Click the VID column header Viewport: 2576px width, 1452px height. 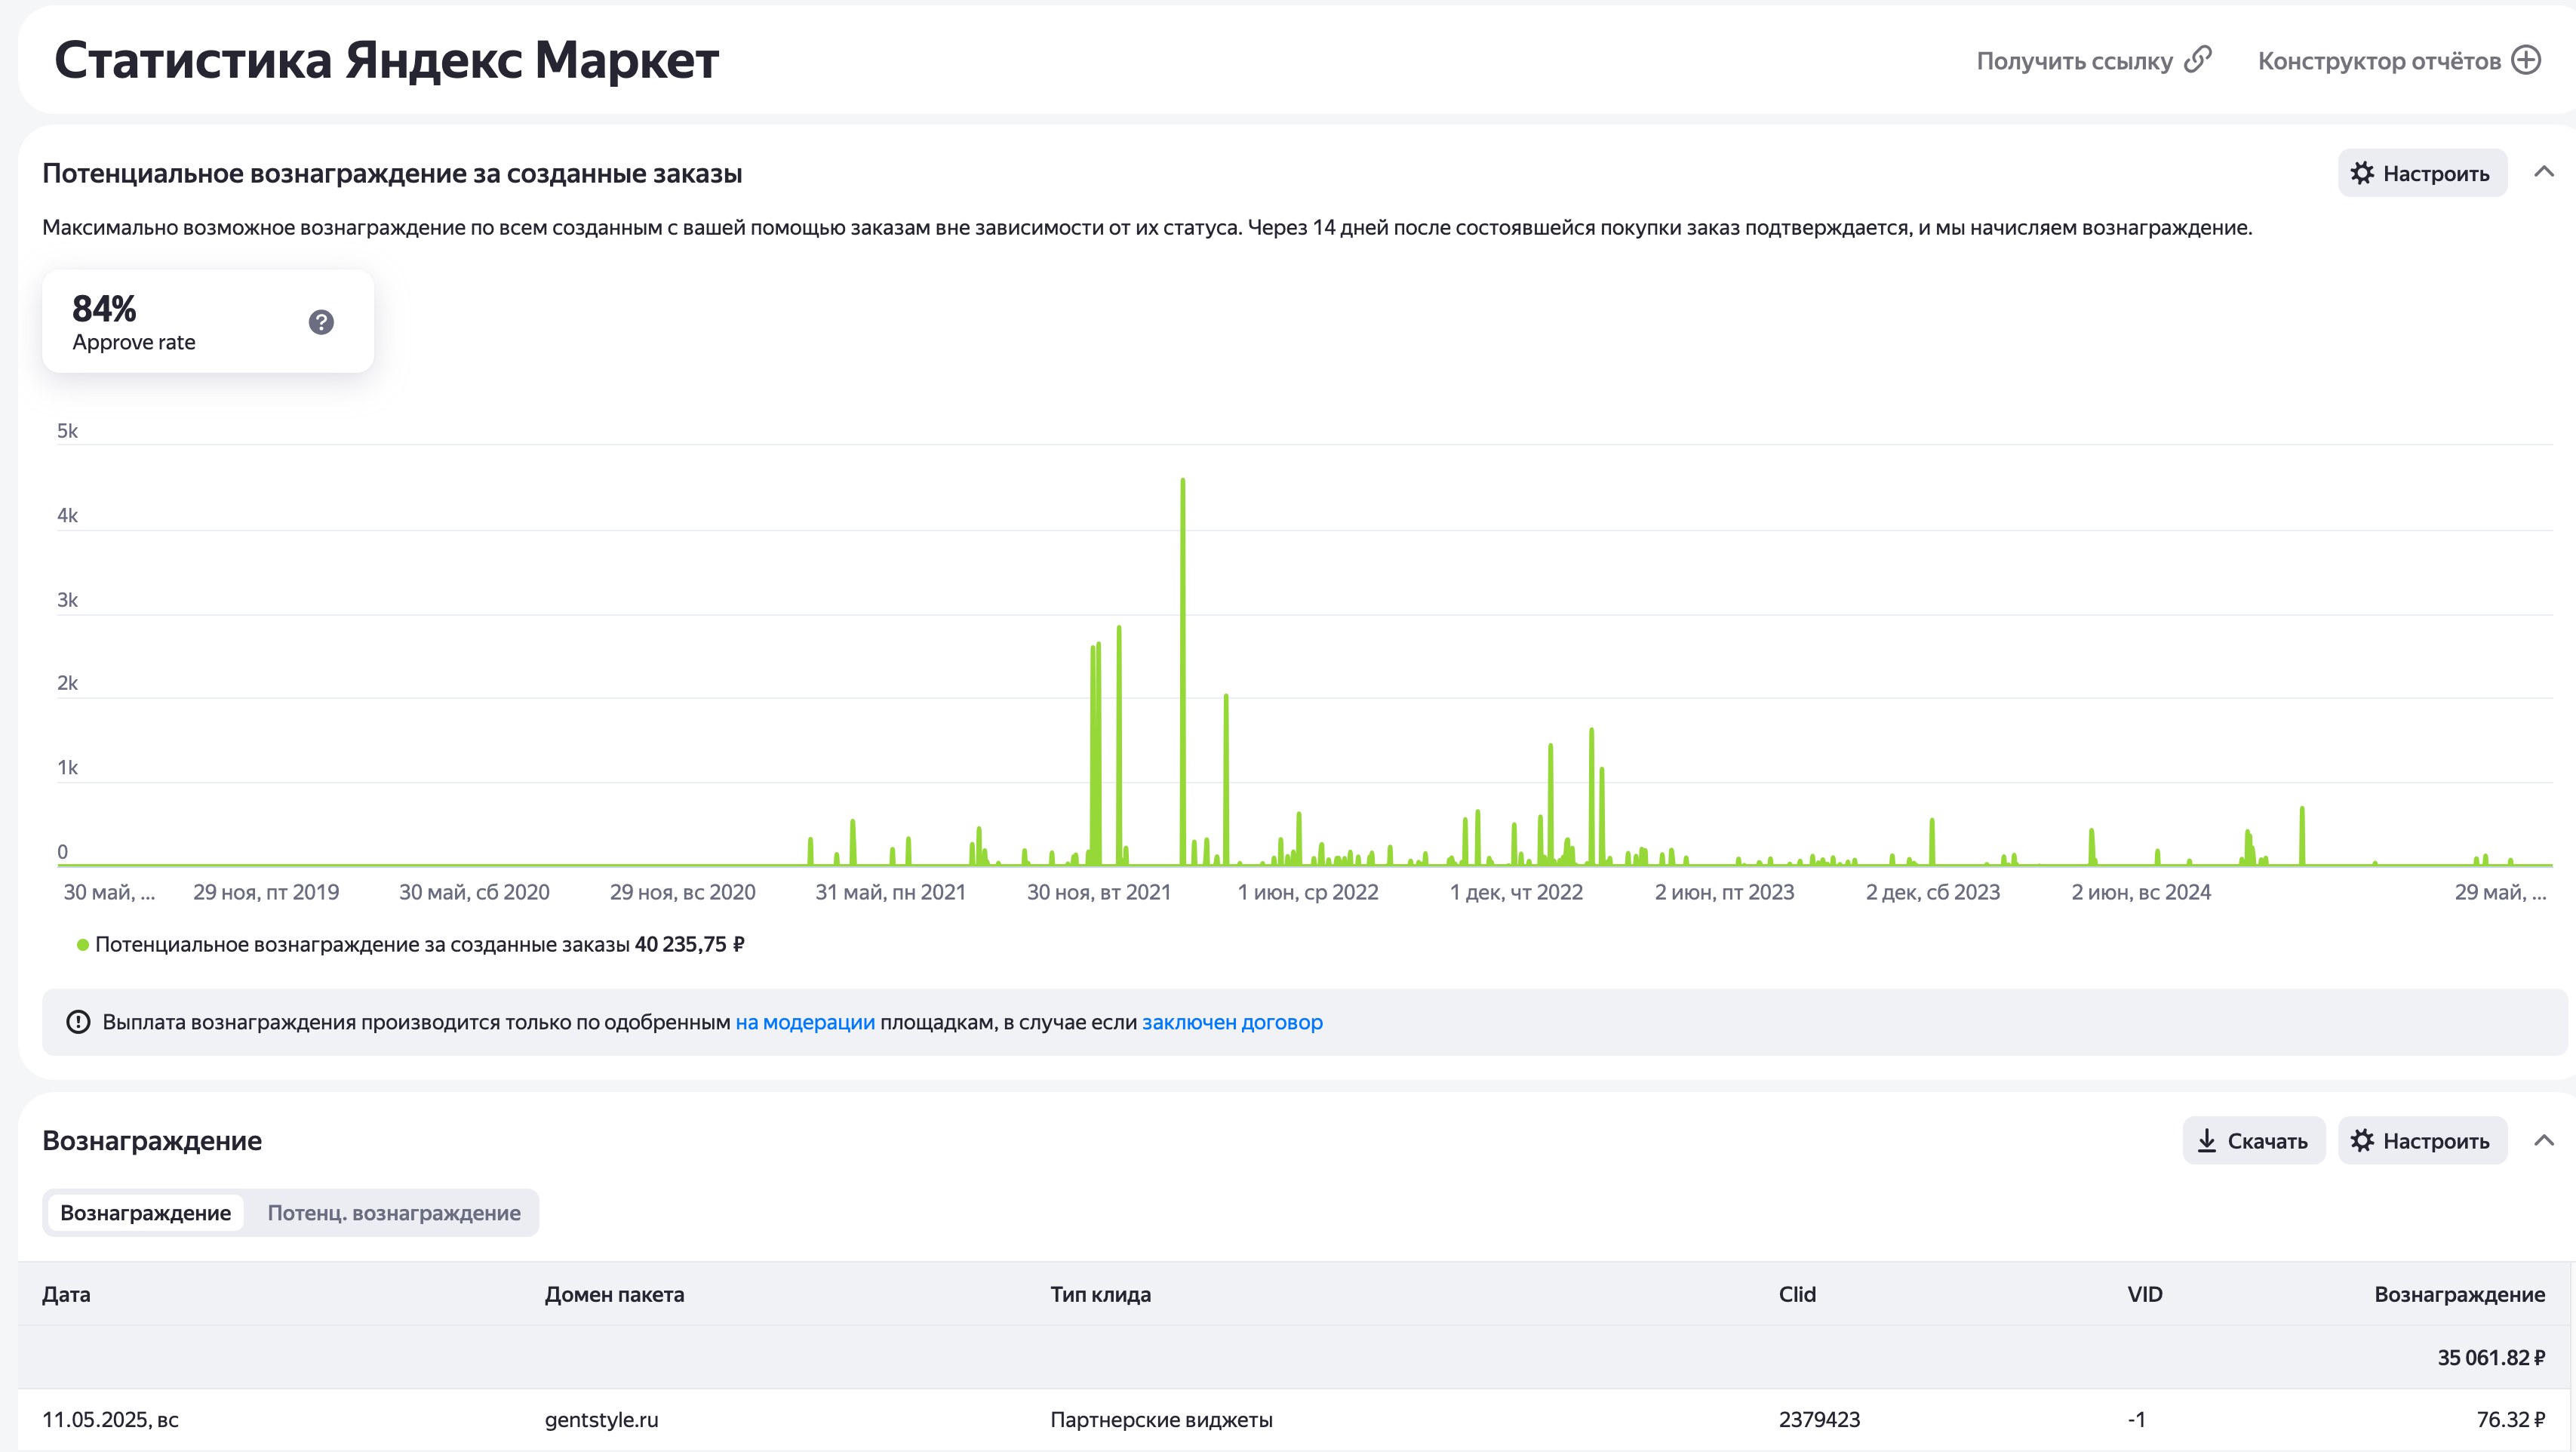[x=2144, y=1294]
